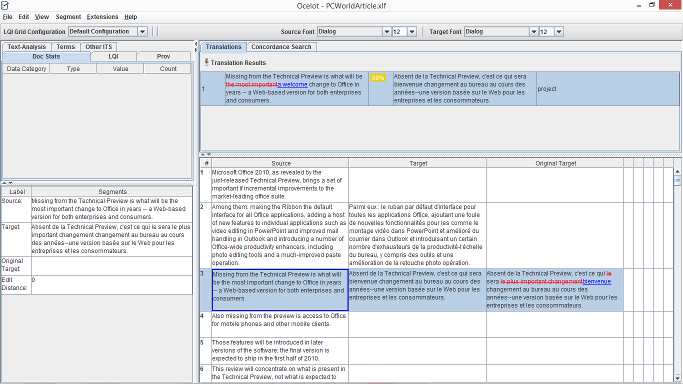683x384 pixels.
Task: Select segment 4 'Also missing from the preview'
Action: [280, 324]
